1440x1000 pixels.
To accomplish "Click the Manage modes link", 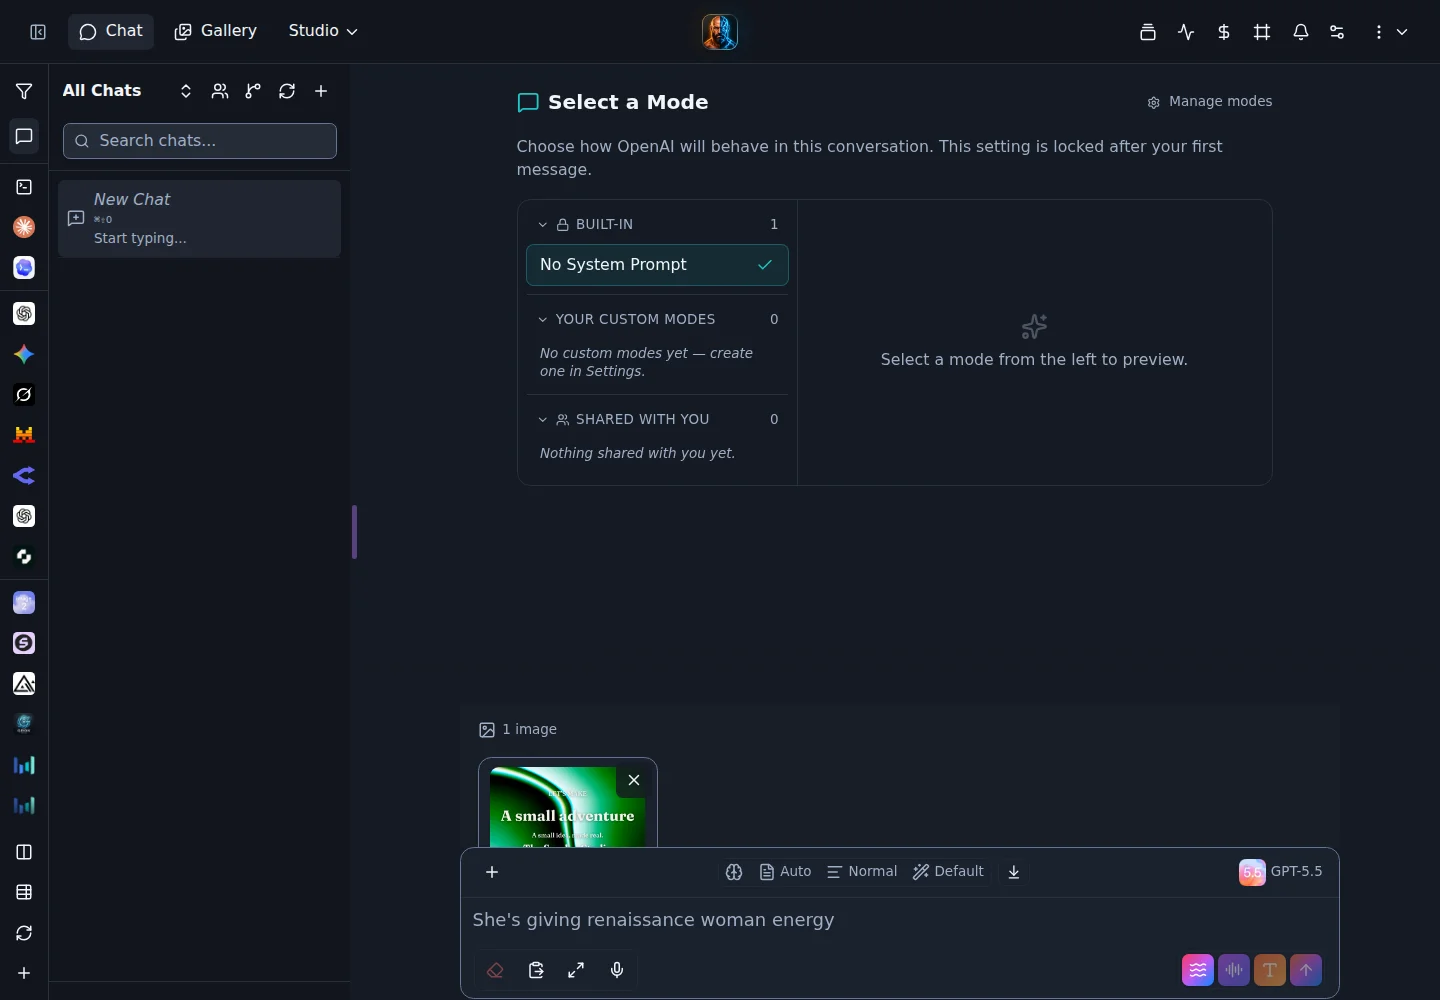I will [1210, 102].
